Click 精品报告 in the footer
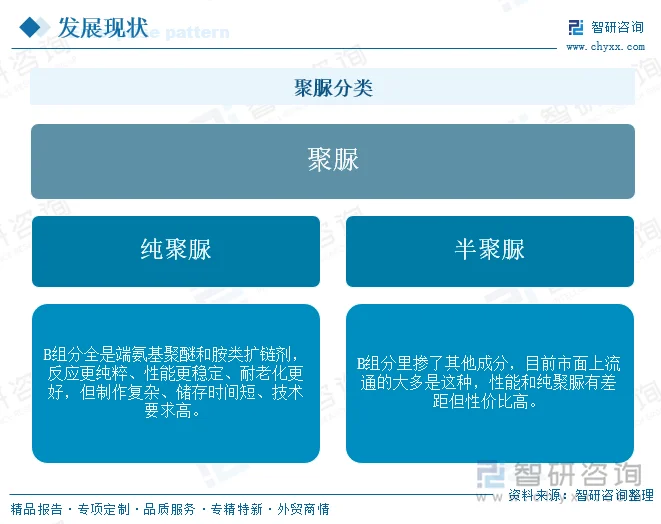 point(36,509)
